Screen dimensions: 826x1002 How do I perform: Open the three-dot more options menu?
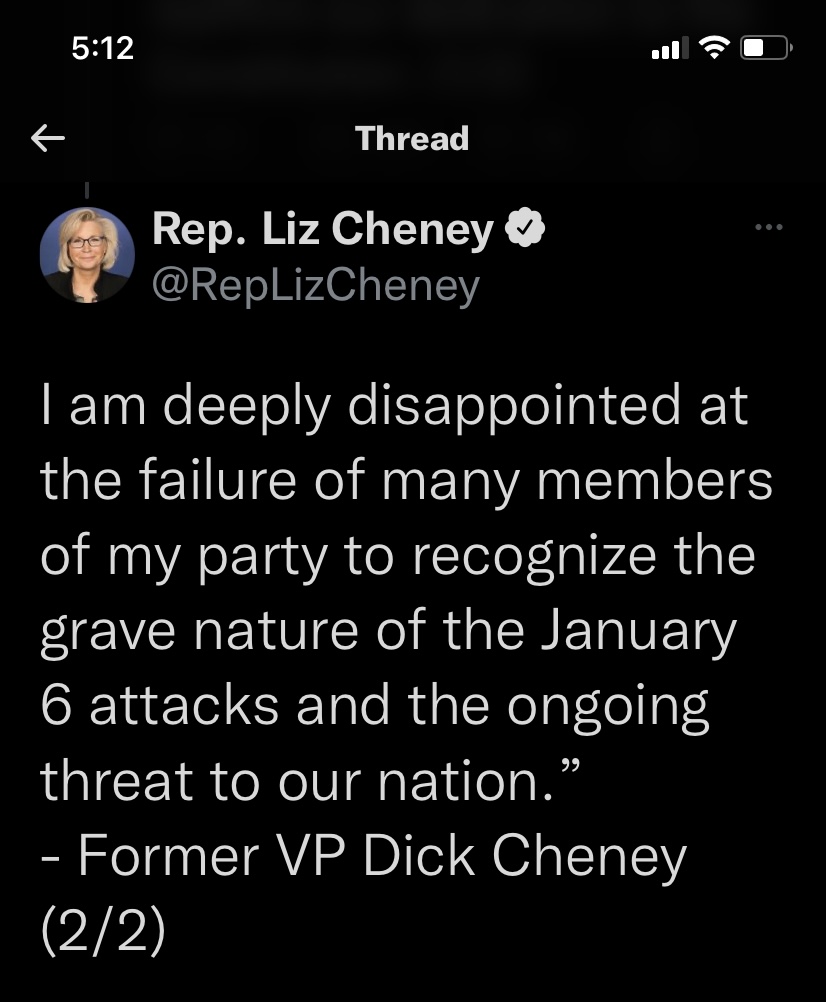769,229
